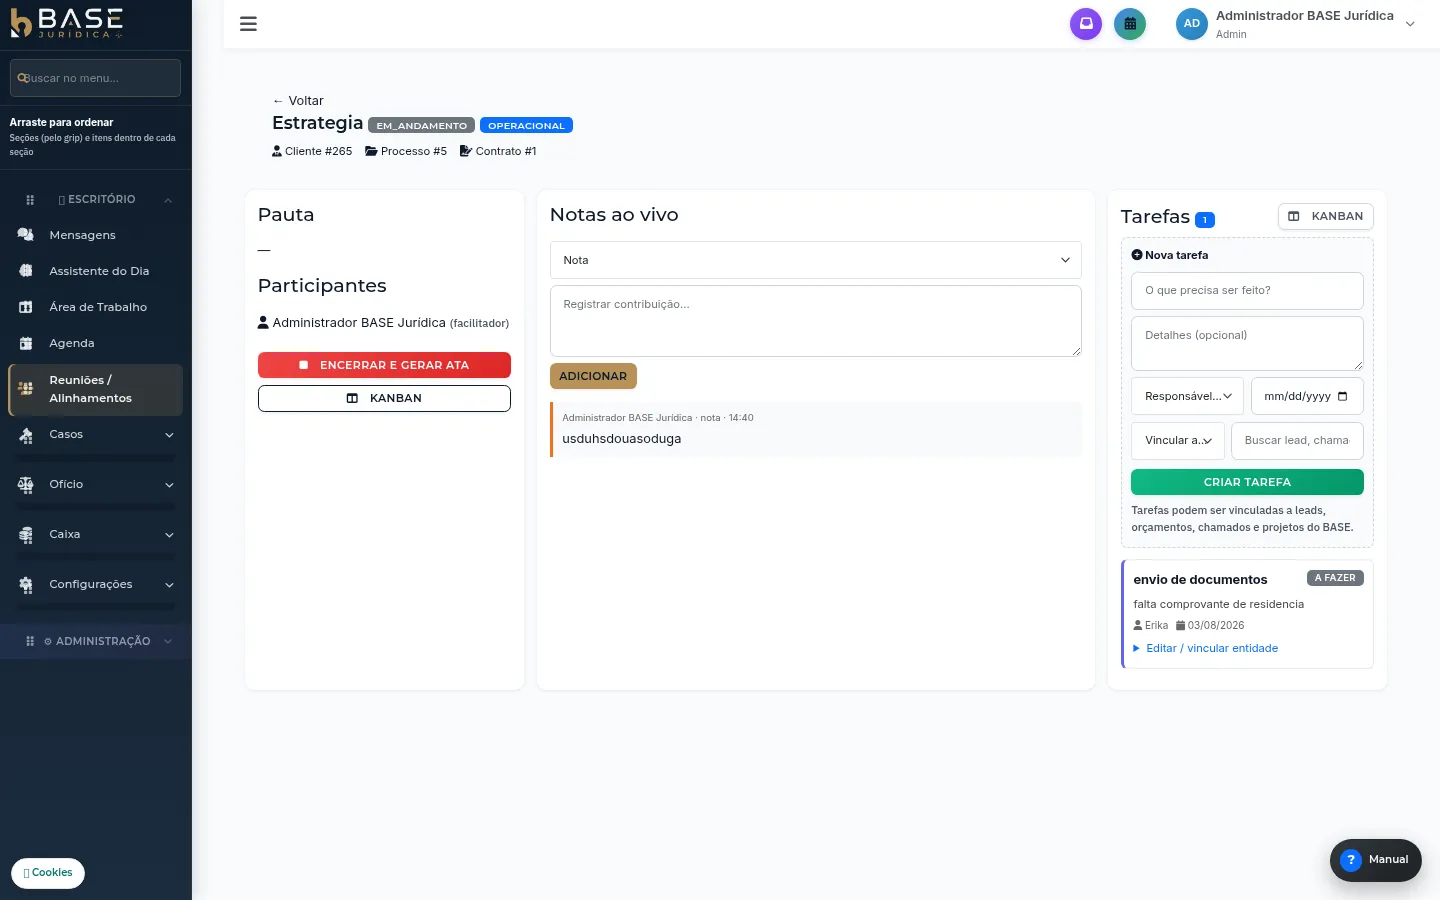Open the Responsável dropdown

point(1188,396)
